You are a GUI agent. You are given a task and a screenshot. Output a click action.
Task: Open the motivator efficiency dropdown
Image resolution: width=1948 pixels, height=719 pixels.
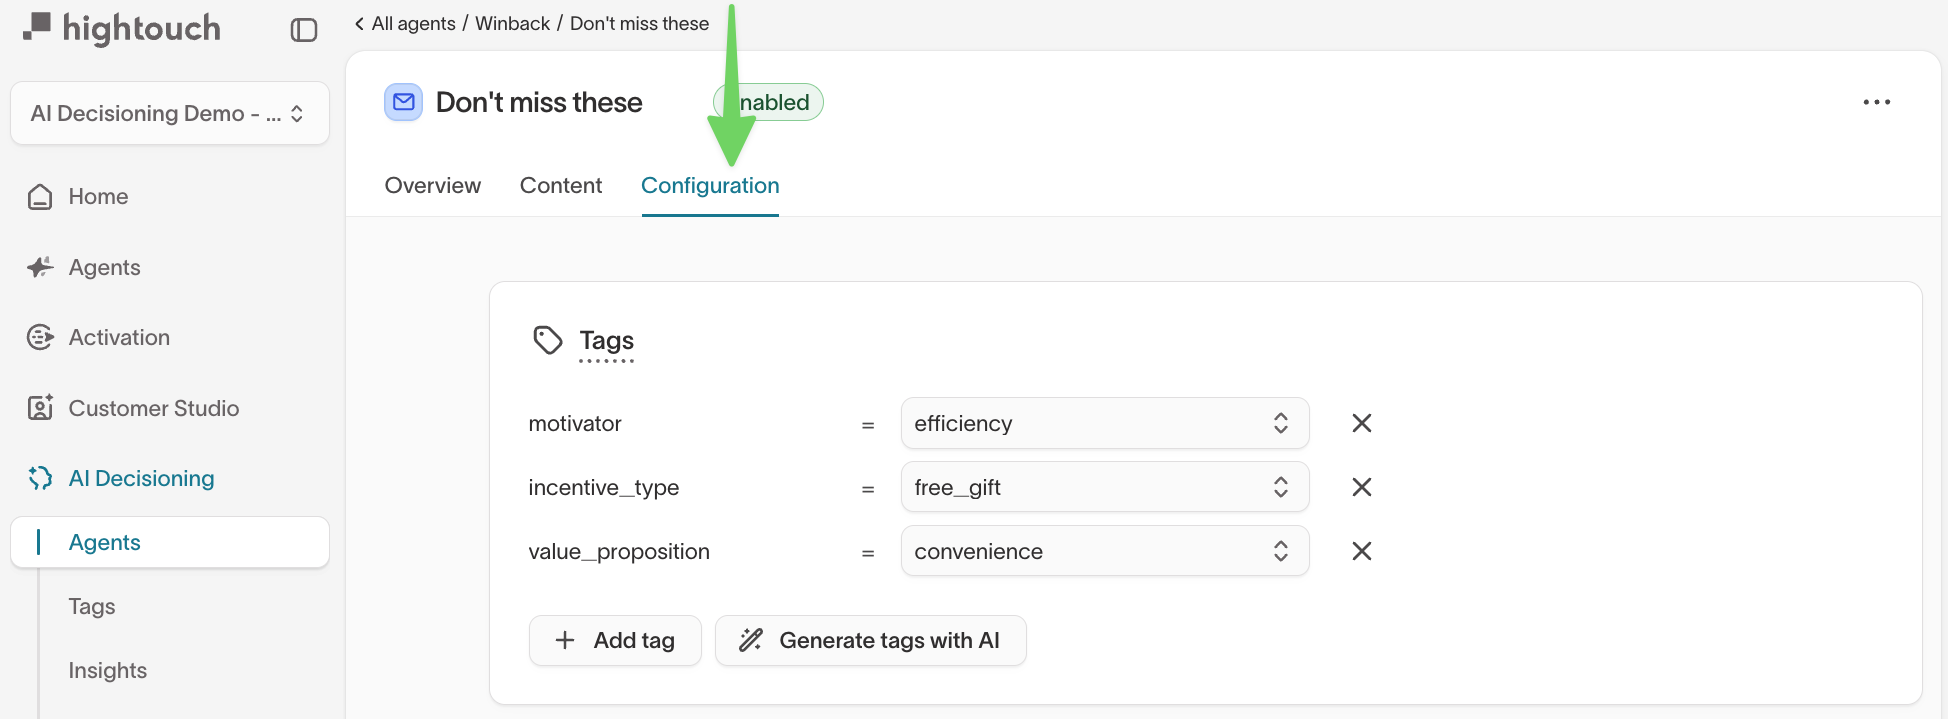(1104, 423)
